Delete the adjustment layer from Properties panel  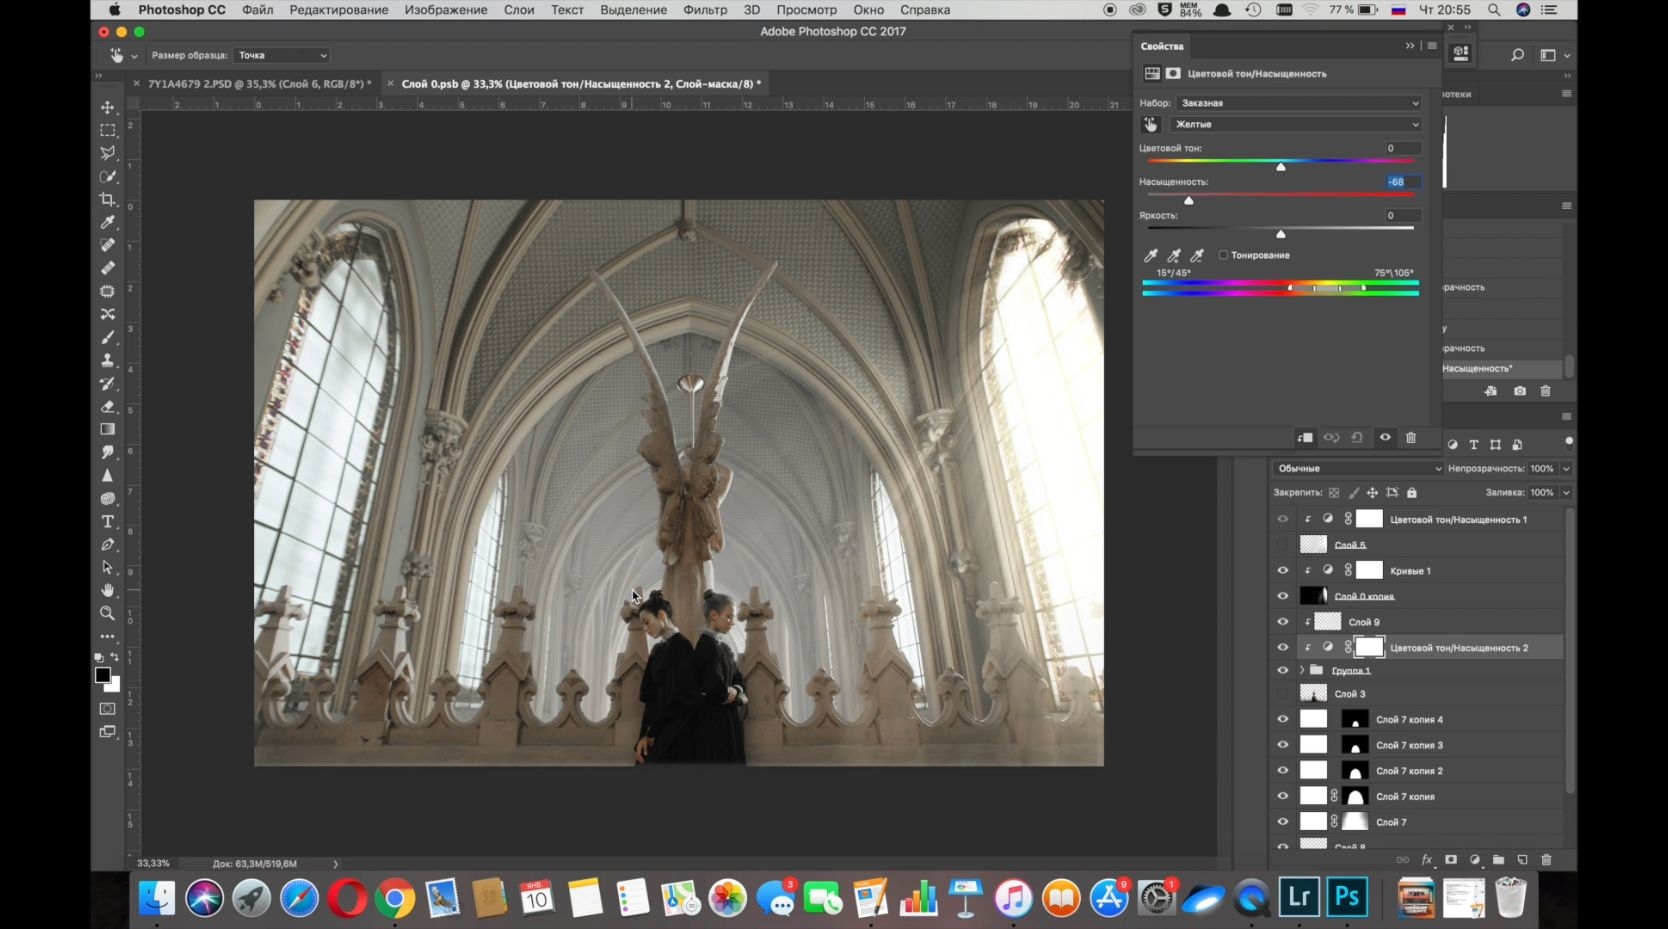coord(1411,438)
